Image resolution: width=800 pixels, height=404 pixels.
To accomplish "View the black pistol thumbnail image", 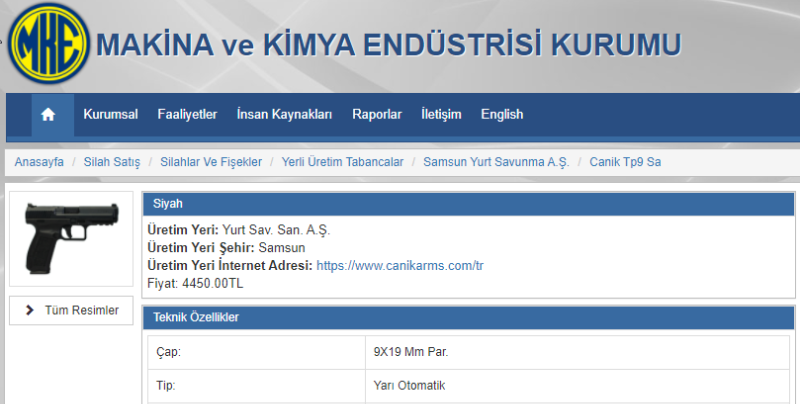I will click(71, 239).
